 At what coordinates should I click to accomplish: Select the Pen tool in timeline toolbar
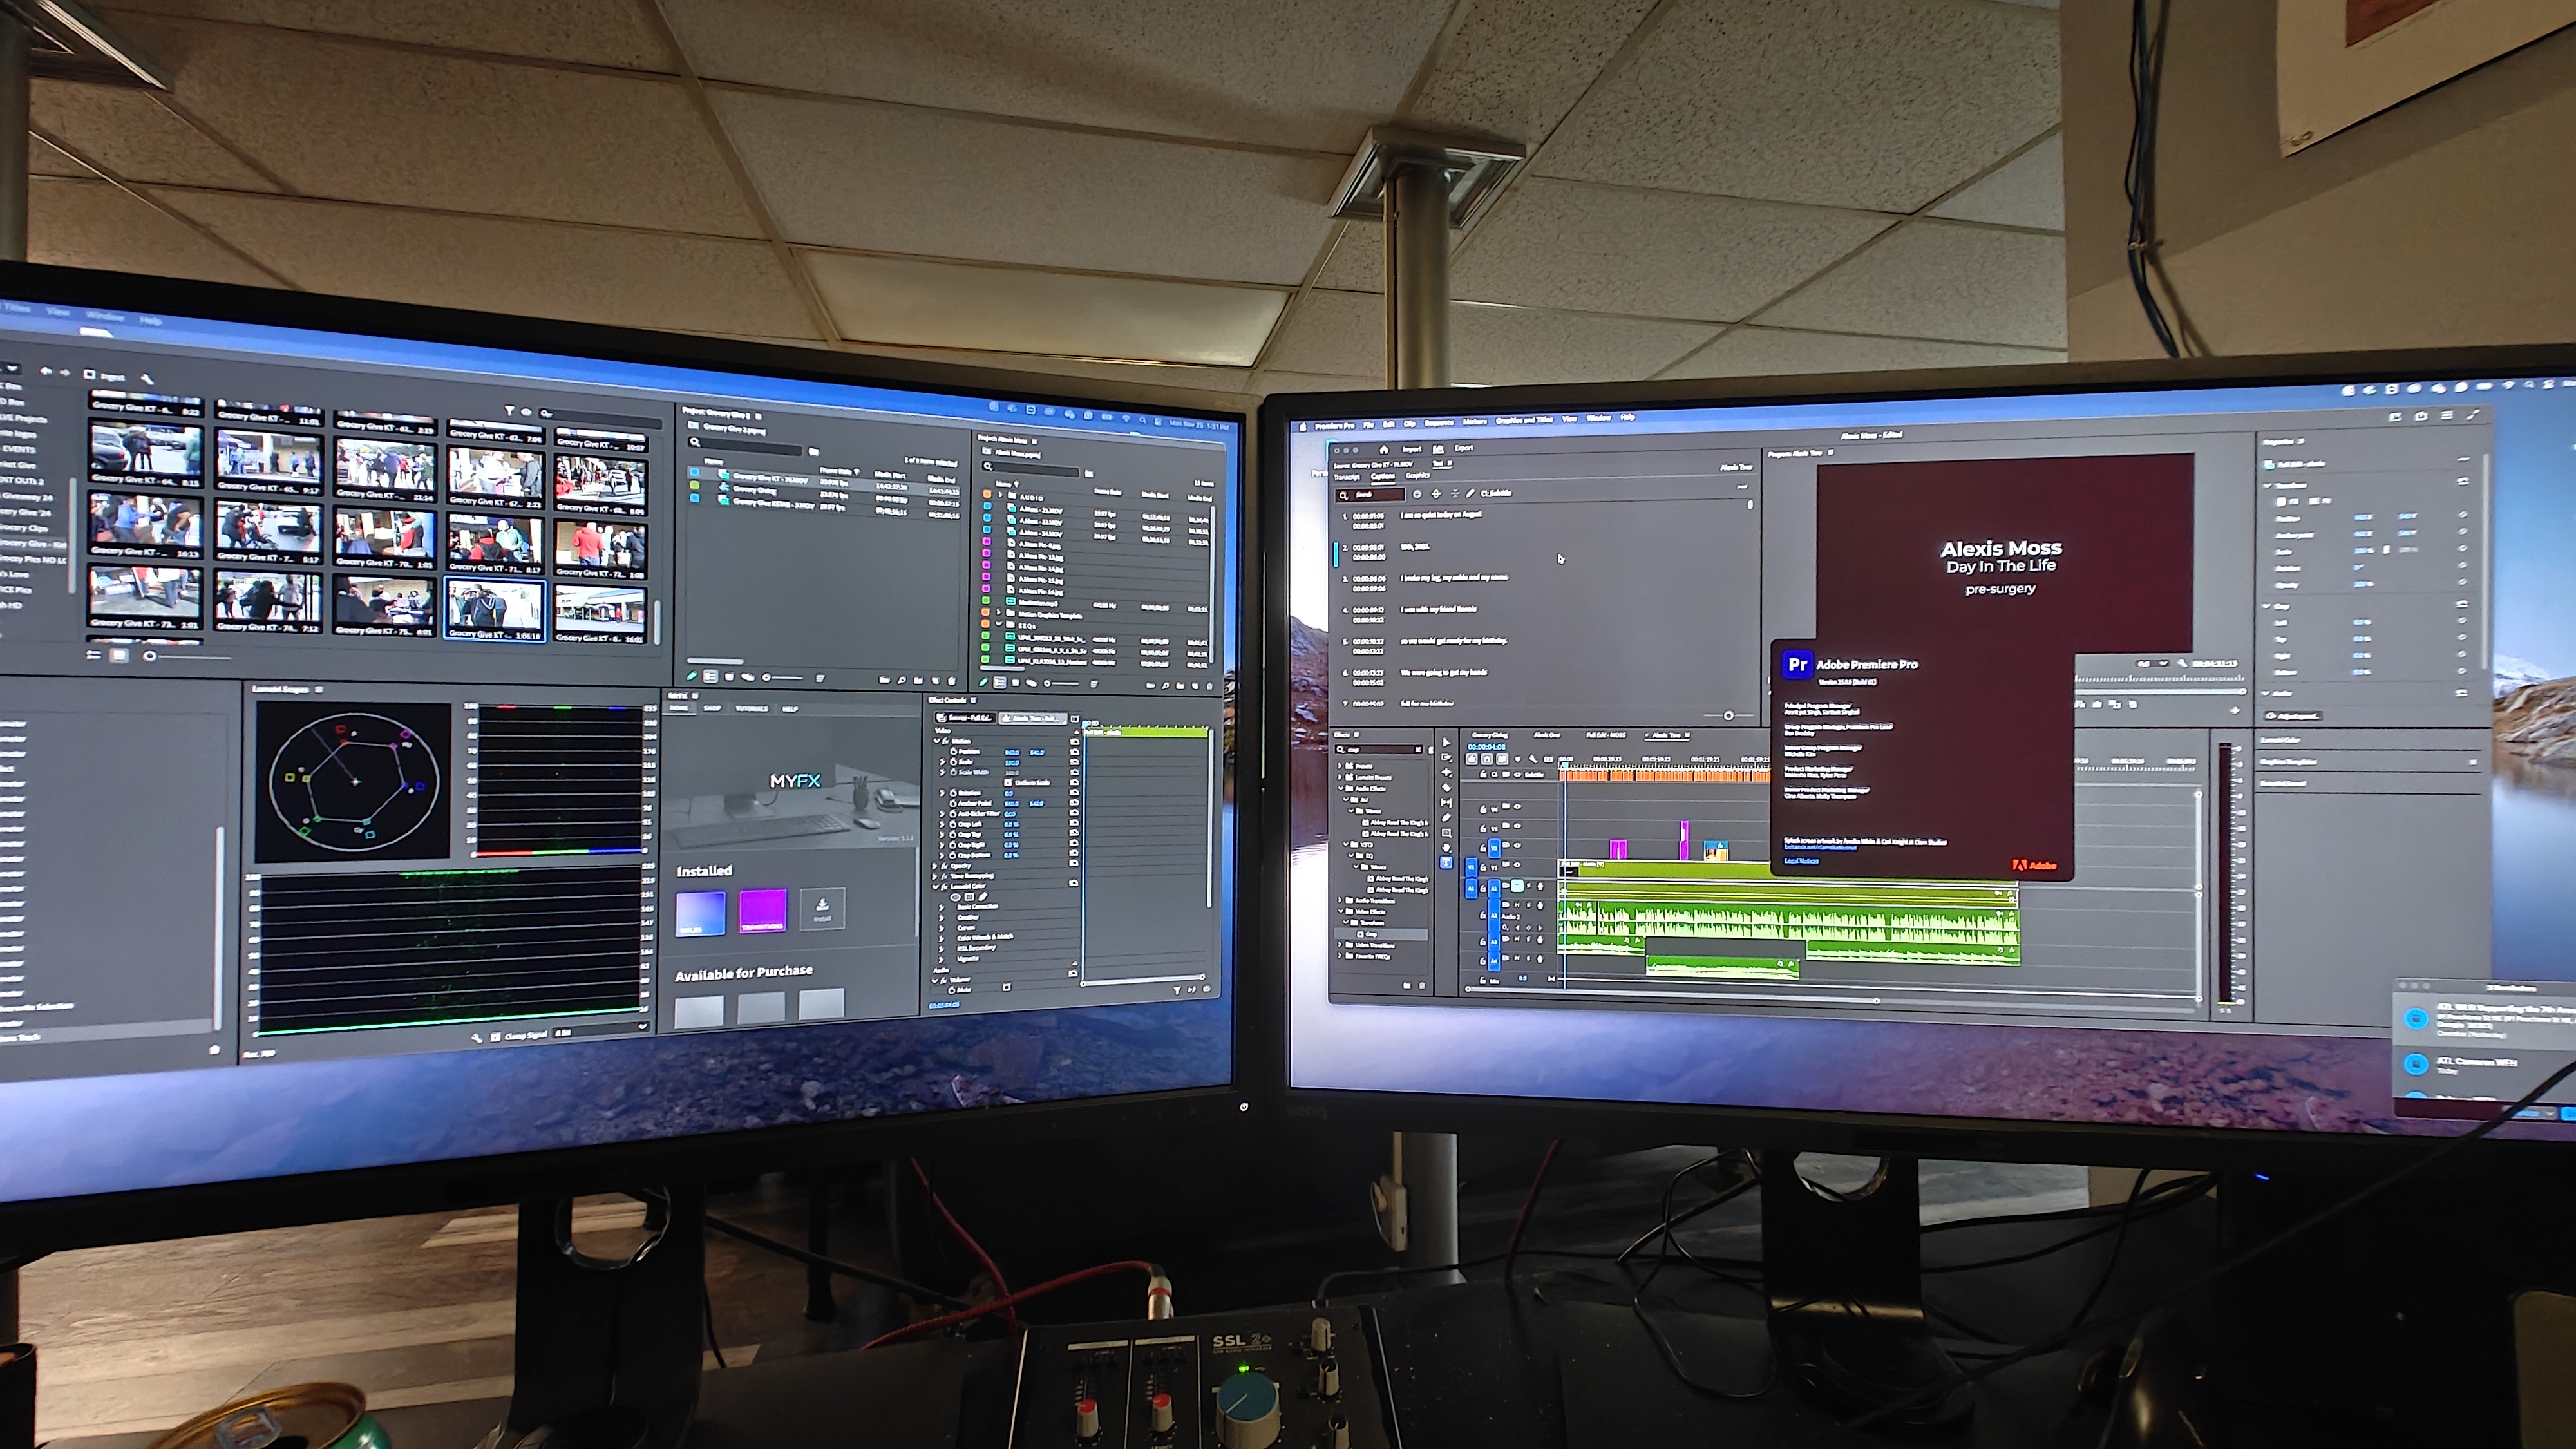tap(1446, 817)
